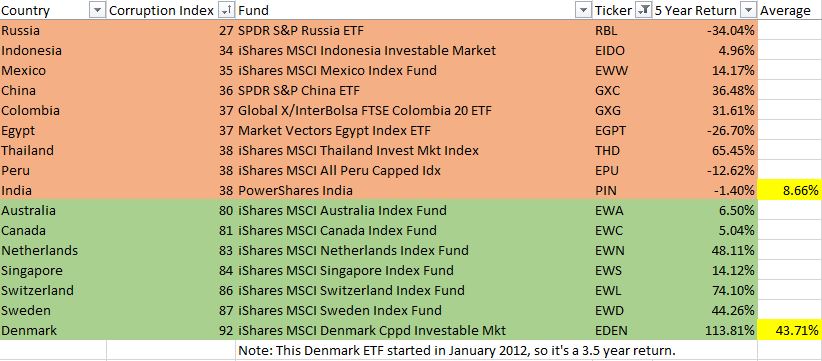
Task: Click the PowerShares India fund cell
Action: (414, 191)
